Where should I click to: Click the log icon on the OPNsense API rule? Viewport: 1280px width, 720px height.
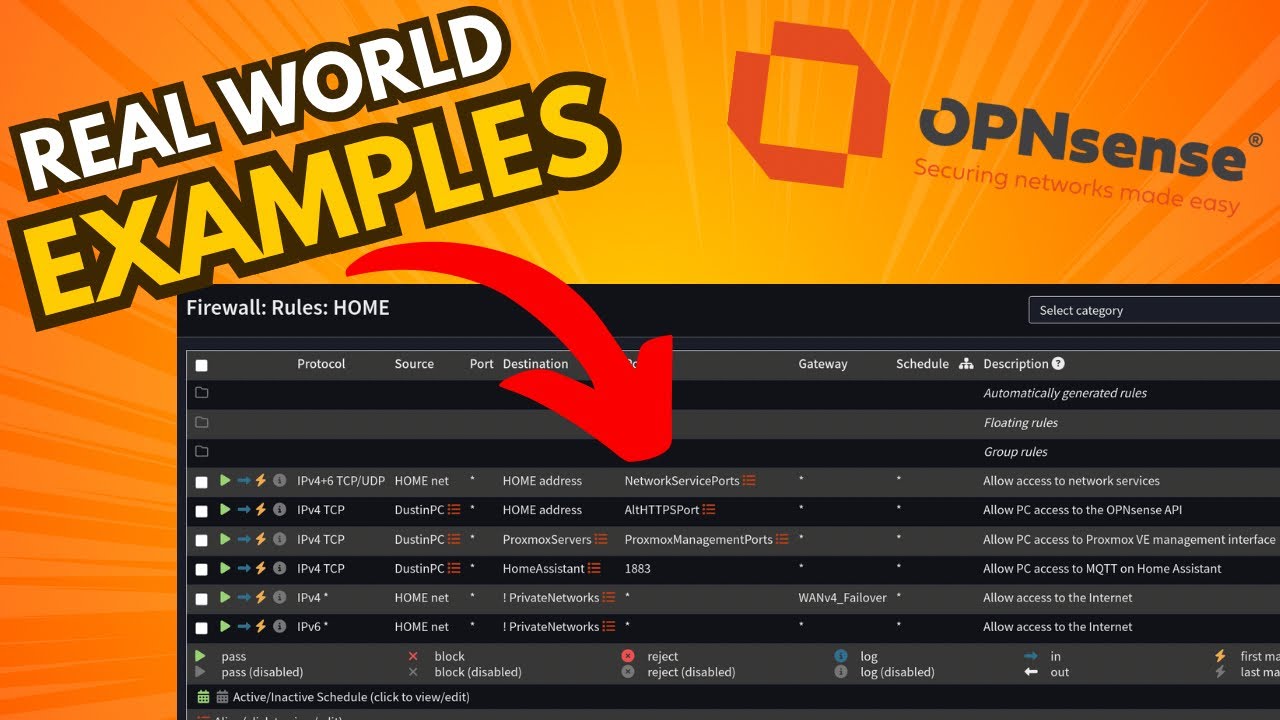pyautogui.click(x=280, y=510)
